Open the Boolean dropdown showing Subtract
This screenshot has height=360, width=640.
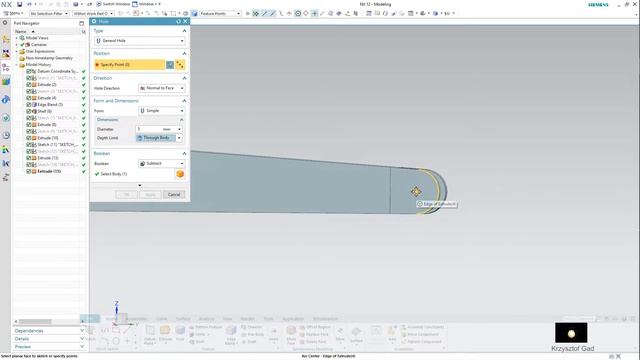click(162, 163)
